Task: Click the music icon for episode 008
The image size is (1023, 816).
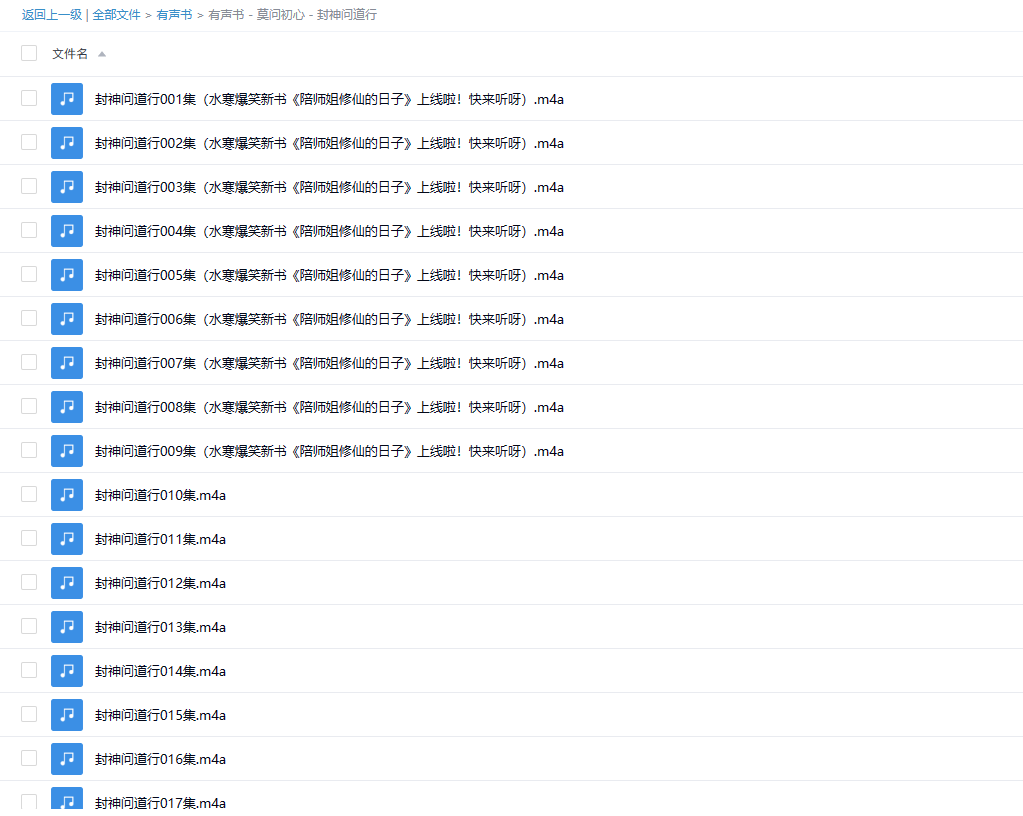Action: click(67, 407)
